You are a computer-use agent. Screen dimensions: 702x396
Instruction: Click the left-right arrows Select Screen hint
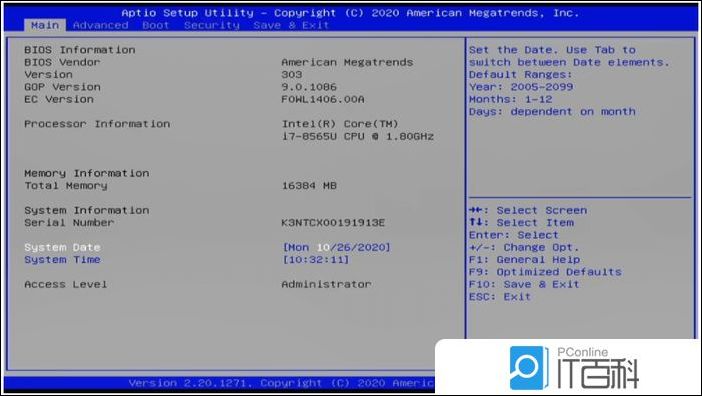click(528, 210)
